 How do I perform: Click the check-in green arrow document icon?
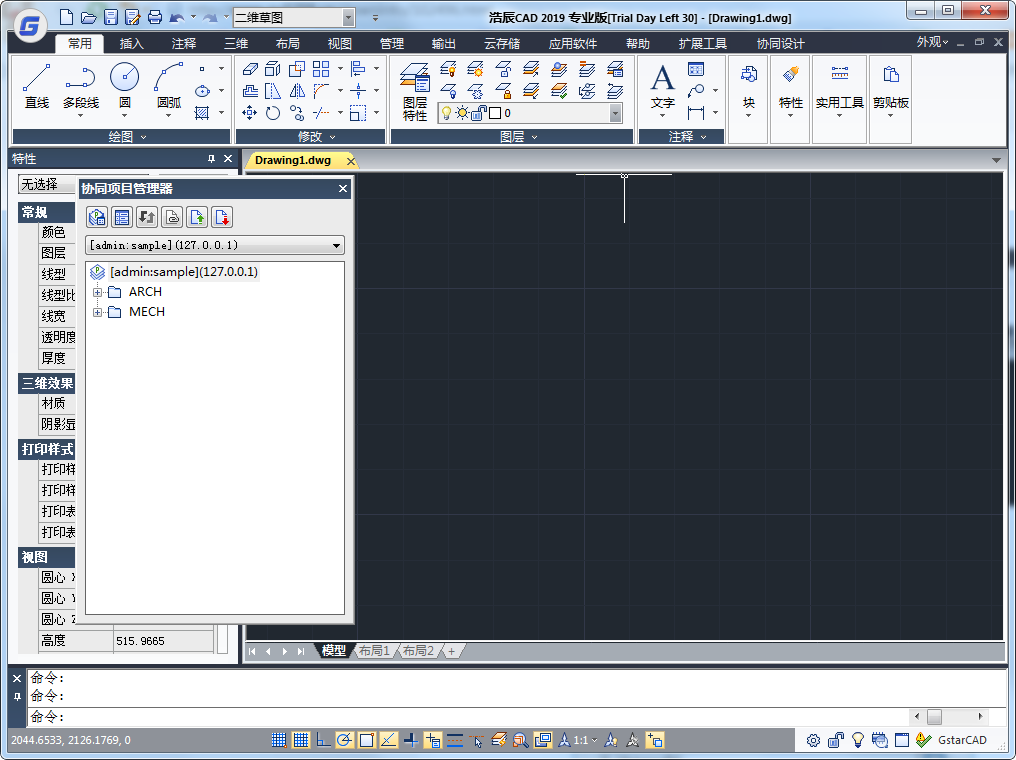coord(197,217)
